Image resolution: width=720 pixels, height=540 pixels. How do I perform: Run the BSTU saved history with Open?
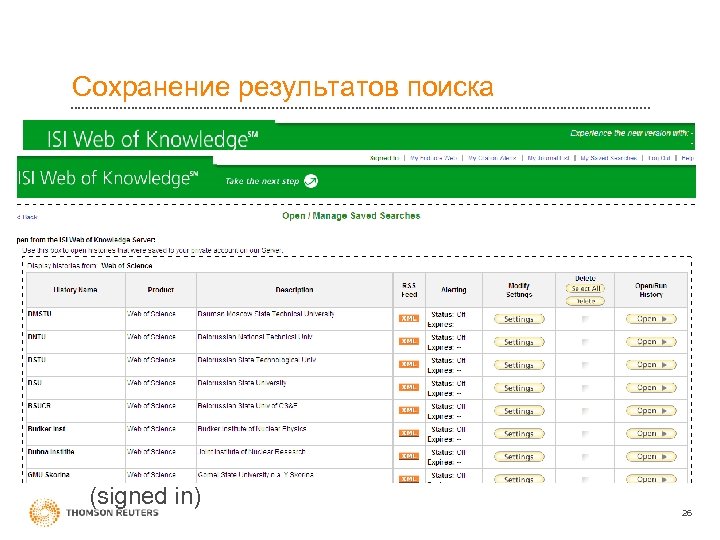pyautogui.click(x=651, y=365)
